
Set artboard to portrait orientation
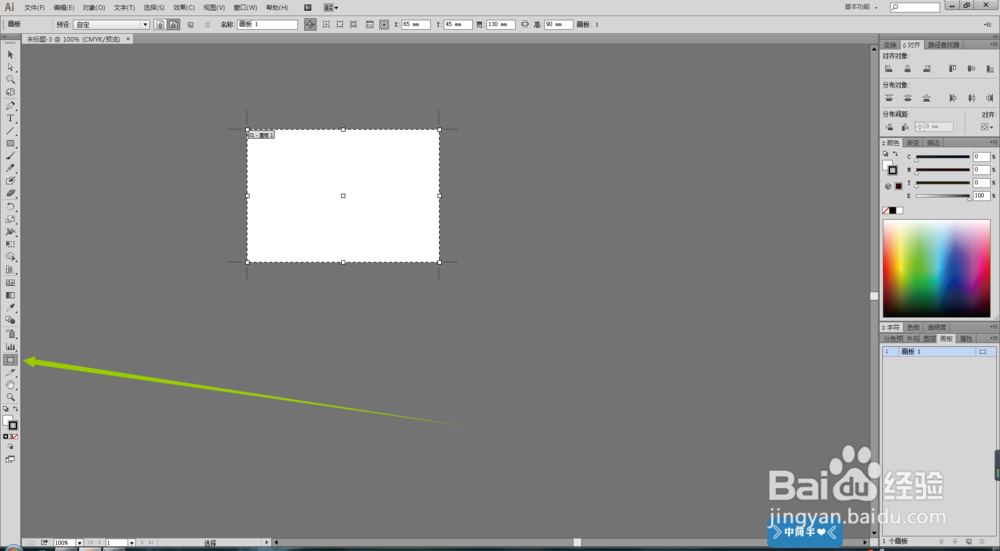click(159, 24)
